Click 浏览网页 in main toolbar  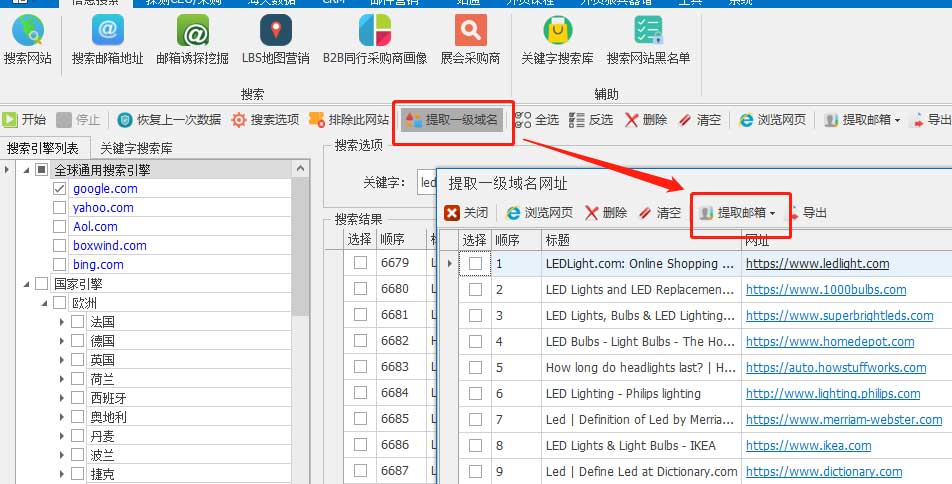(772, 120)
